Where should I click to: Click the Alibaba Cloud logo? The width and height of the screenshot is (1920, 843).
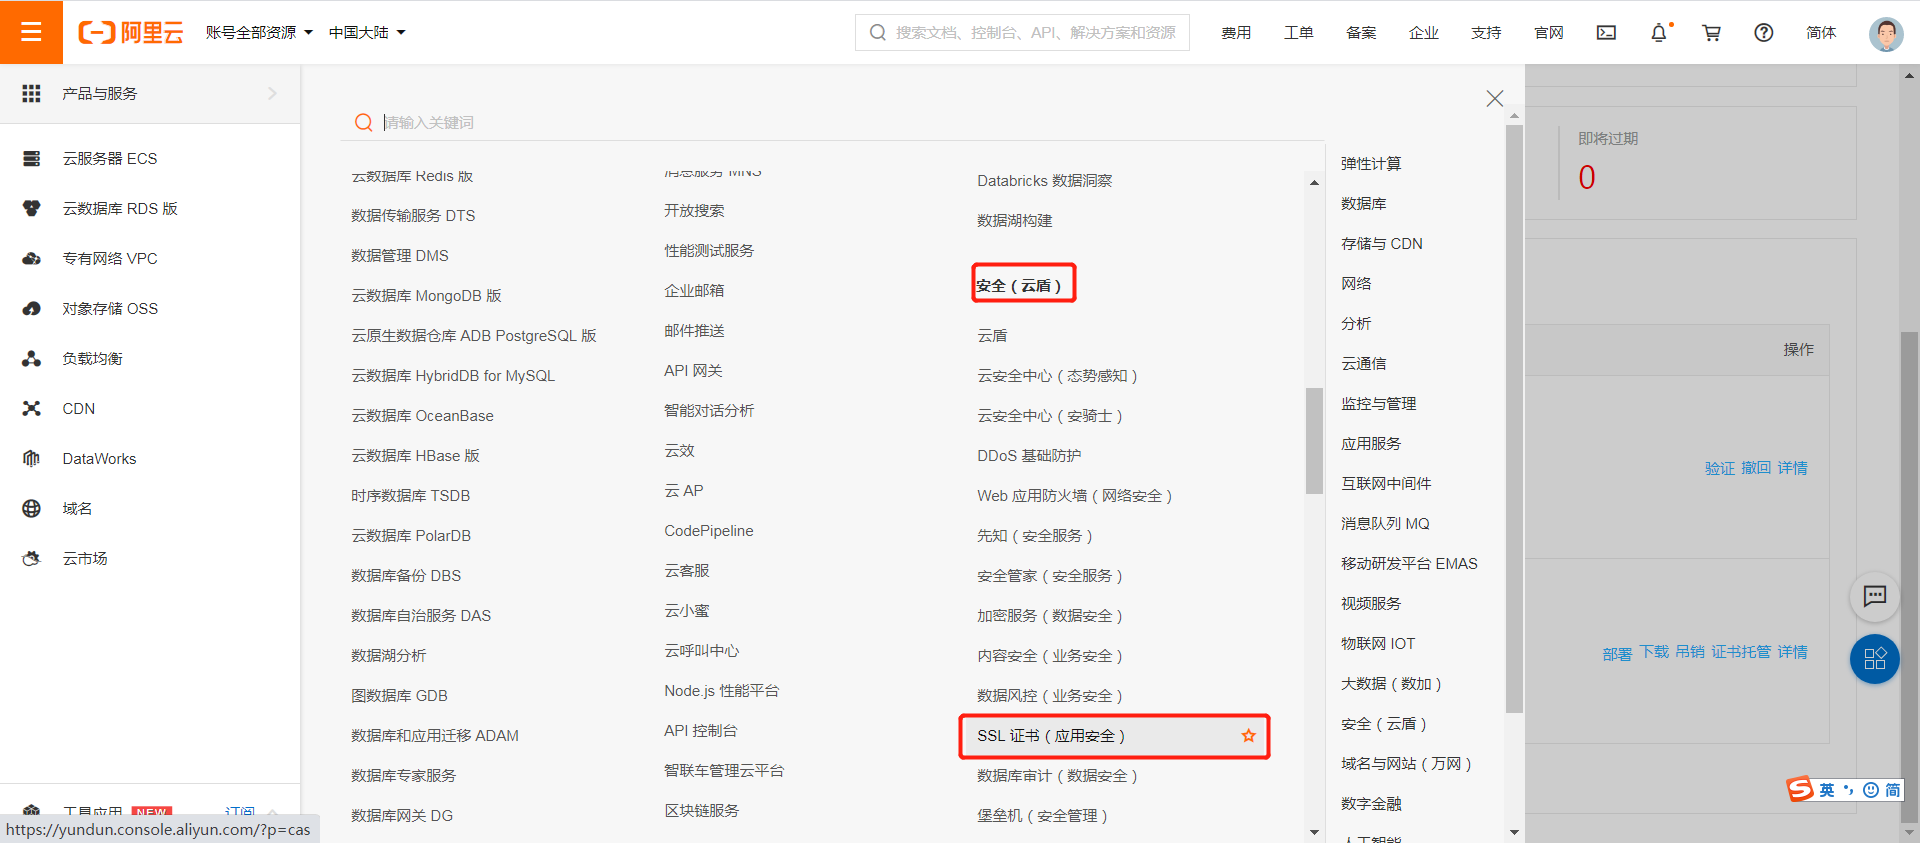[x=131, y=32]
